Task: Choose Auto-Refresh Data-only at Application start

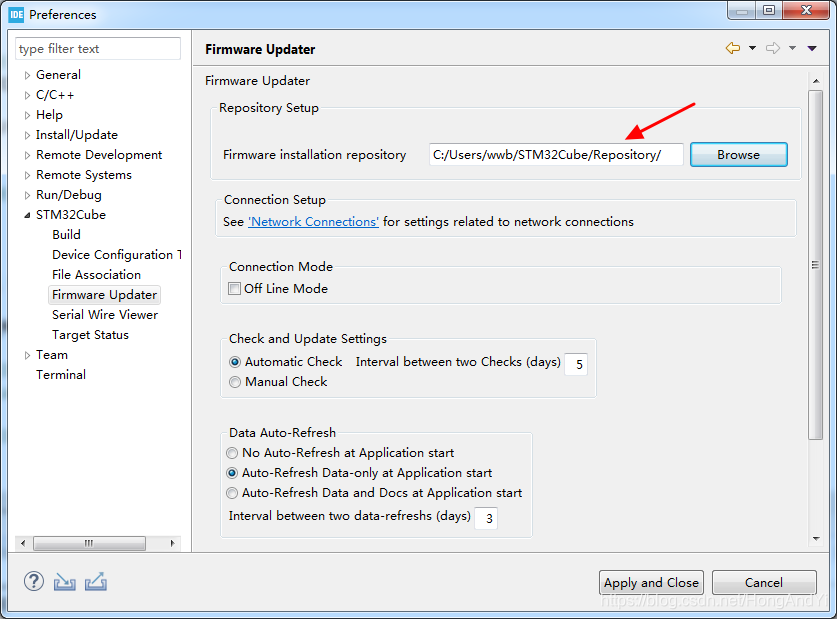Action: [232, 473]
